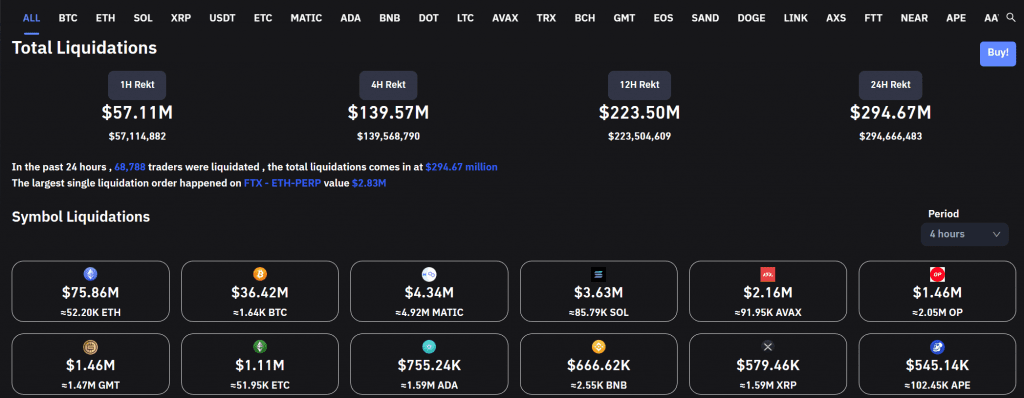Select the NEAR tab
Image resolution: width=1024 pixels, height=398 pixels.
pos(914,18)
